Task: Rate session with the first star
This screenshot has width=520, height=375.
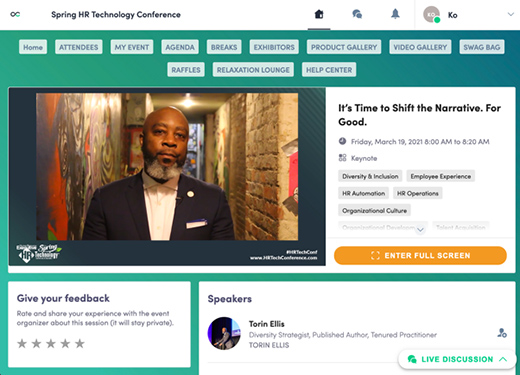Action: point(22,343)
